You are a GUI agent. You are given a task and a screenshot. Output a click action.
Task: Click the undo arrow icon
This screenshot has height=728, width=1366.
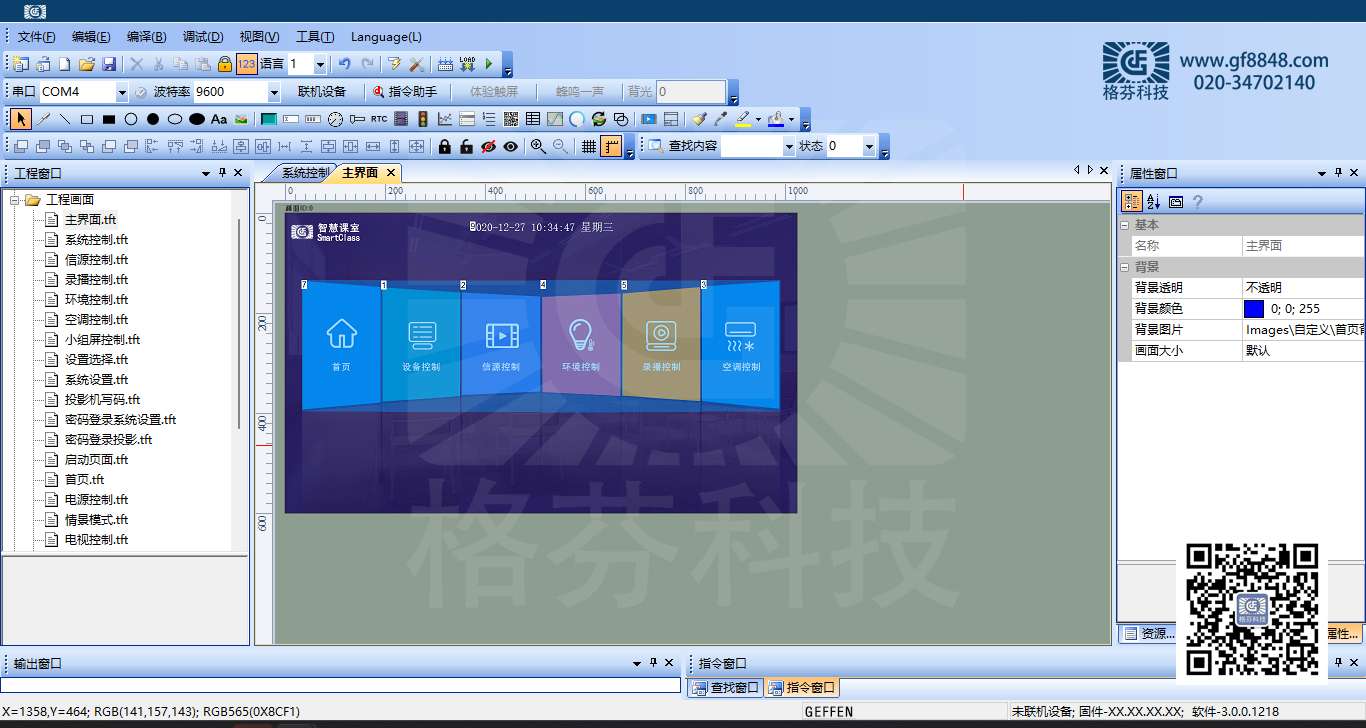[x=344, y=64]
